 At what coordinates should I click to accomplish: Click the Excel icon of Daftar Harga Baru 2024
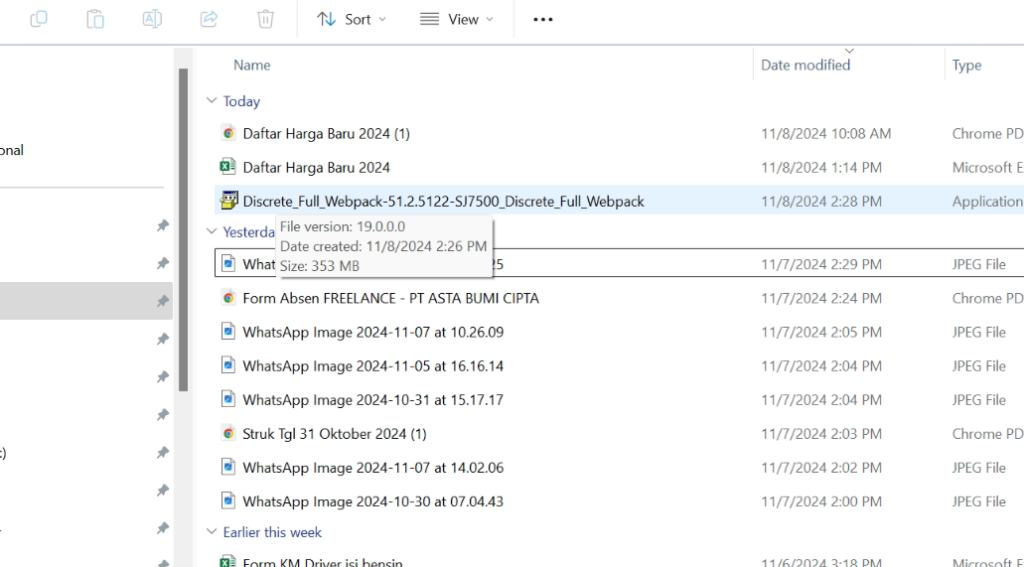(x=228, y=167)
